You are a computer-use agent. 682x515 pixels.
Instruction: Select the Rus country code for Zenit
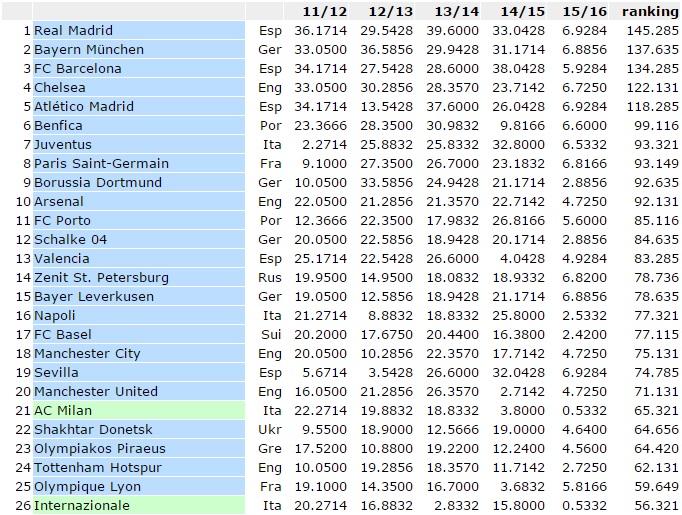269,278
